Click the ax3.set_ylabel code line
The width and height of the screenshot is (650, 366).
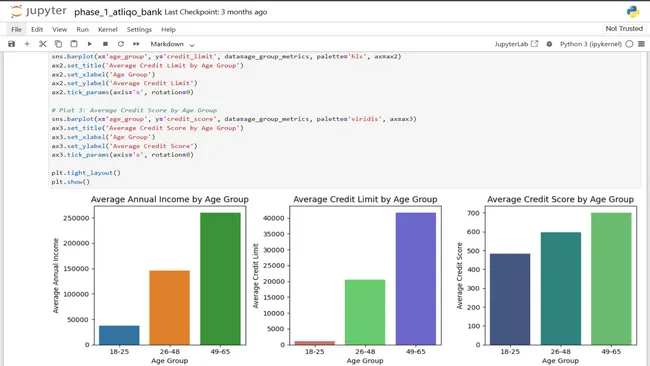pos(124,146)
